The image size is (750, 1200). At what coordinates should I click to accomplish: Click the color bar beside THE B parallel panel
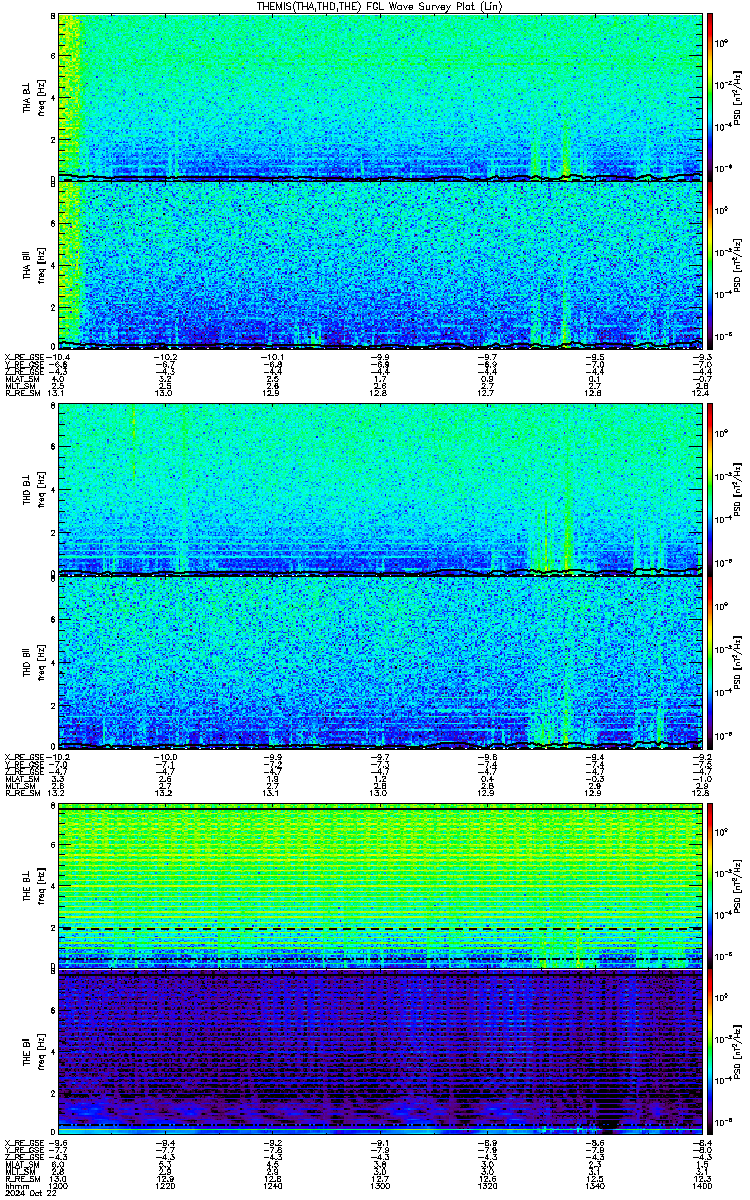pos(710,1051)
